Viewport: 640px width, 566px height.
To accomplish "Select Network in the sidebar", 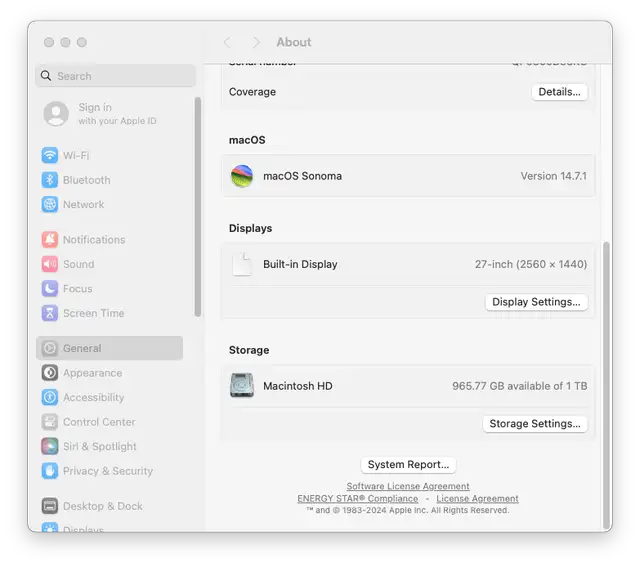I will 83,204.
